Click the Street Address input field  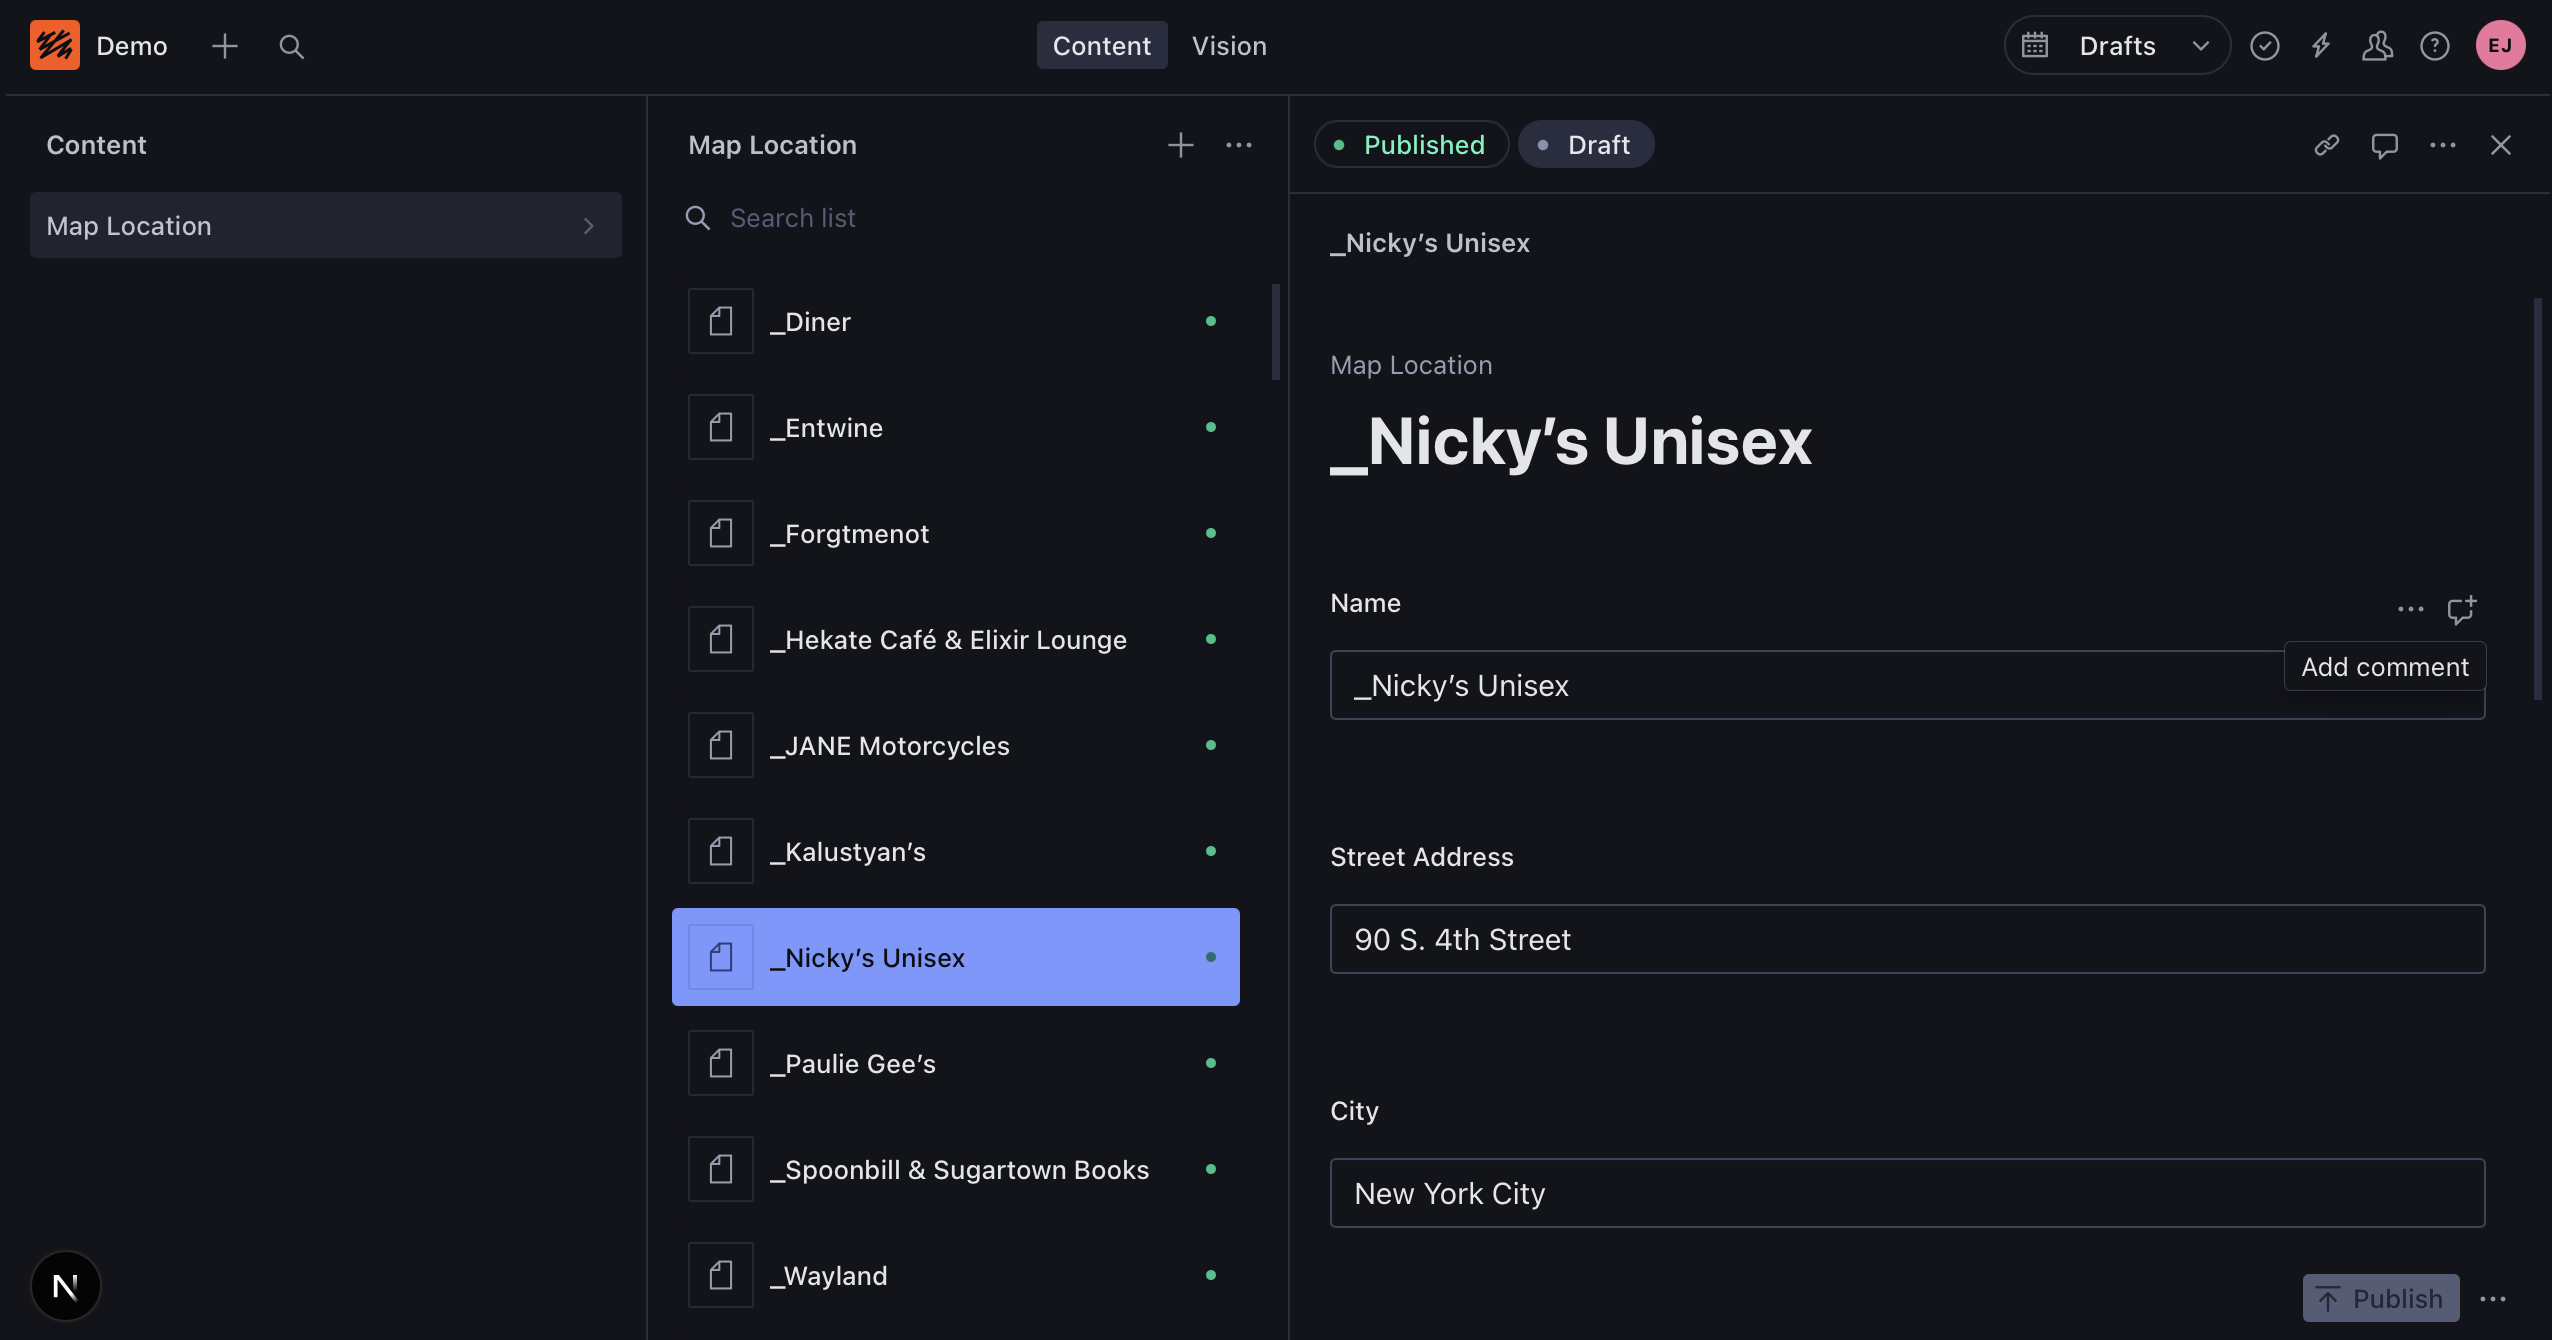[x=1907, y=939]
